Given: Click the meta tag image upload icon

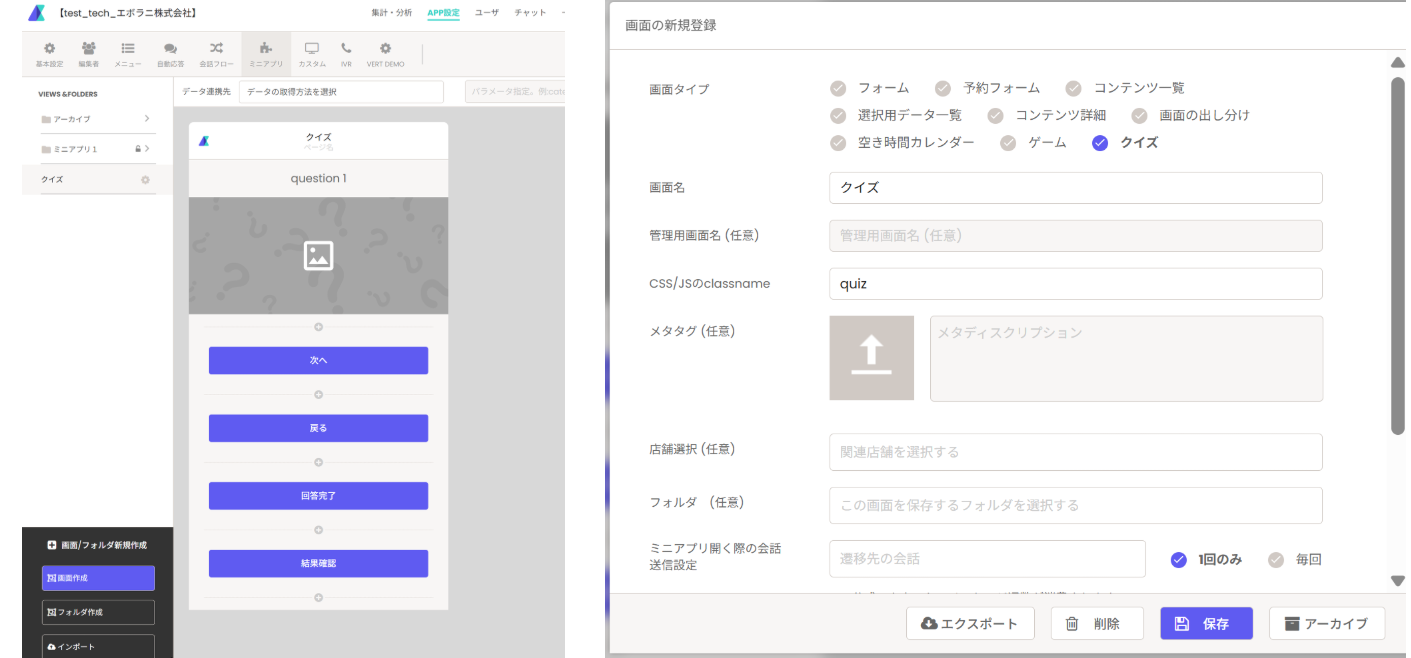Looking at the screenshot, I should (x=871, y=358).
